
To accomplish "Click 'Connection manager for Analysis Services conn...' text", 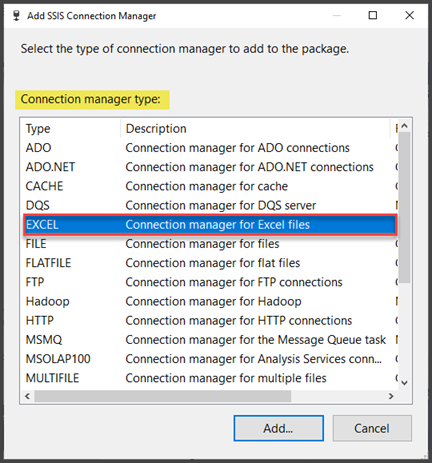I will 254,359.
